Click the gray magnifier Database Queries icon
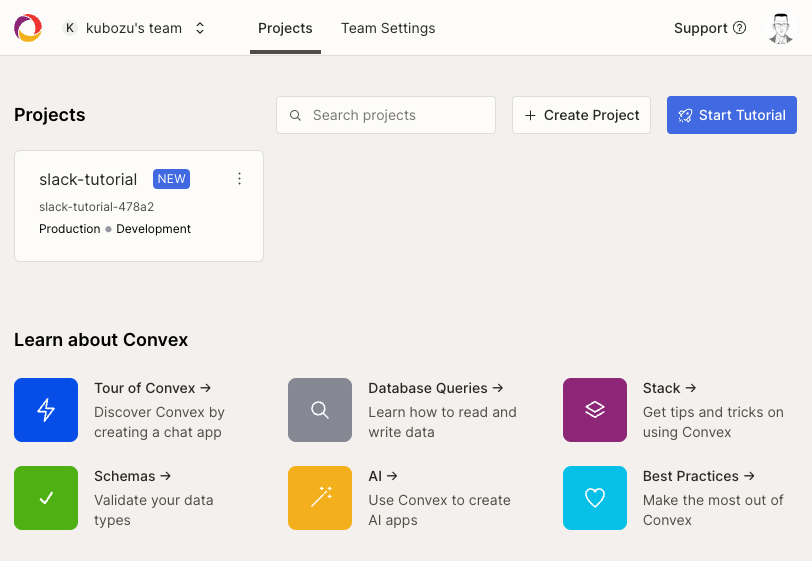Viewport: 812px width, 561px height. pyautogui.click(x=320, y=410)
